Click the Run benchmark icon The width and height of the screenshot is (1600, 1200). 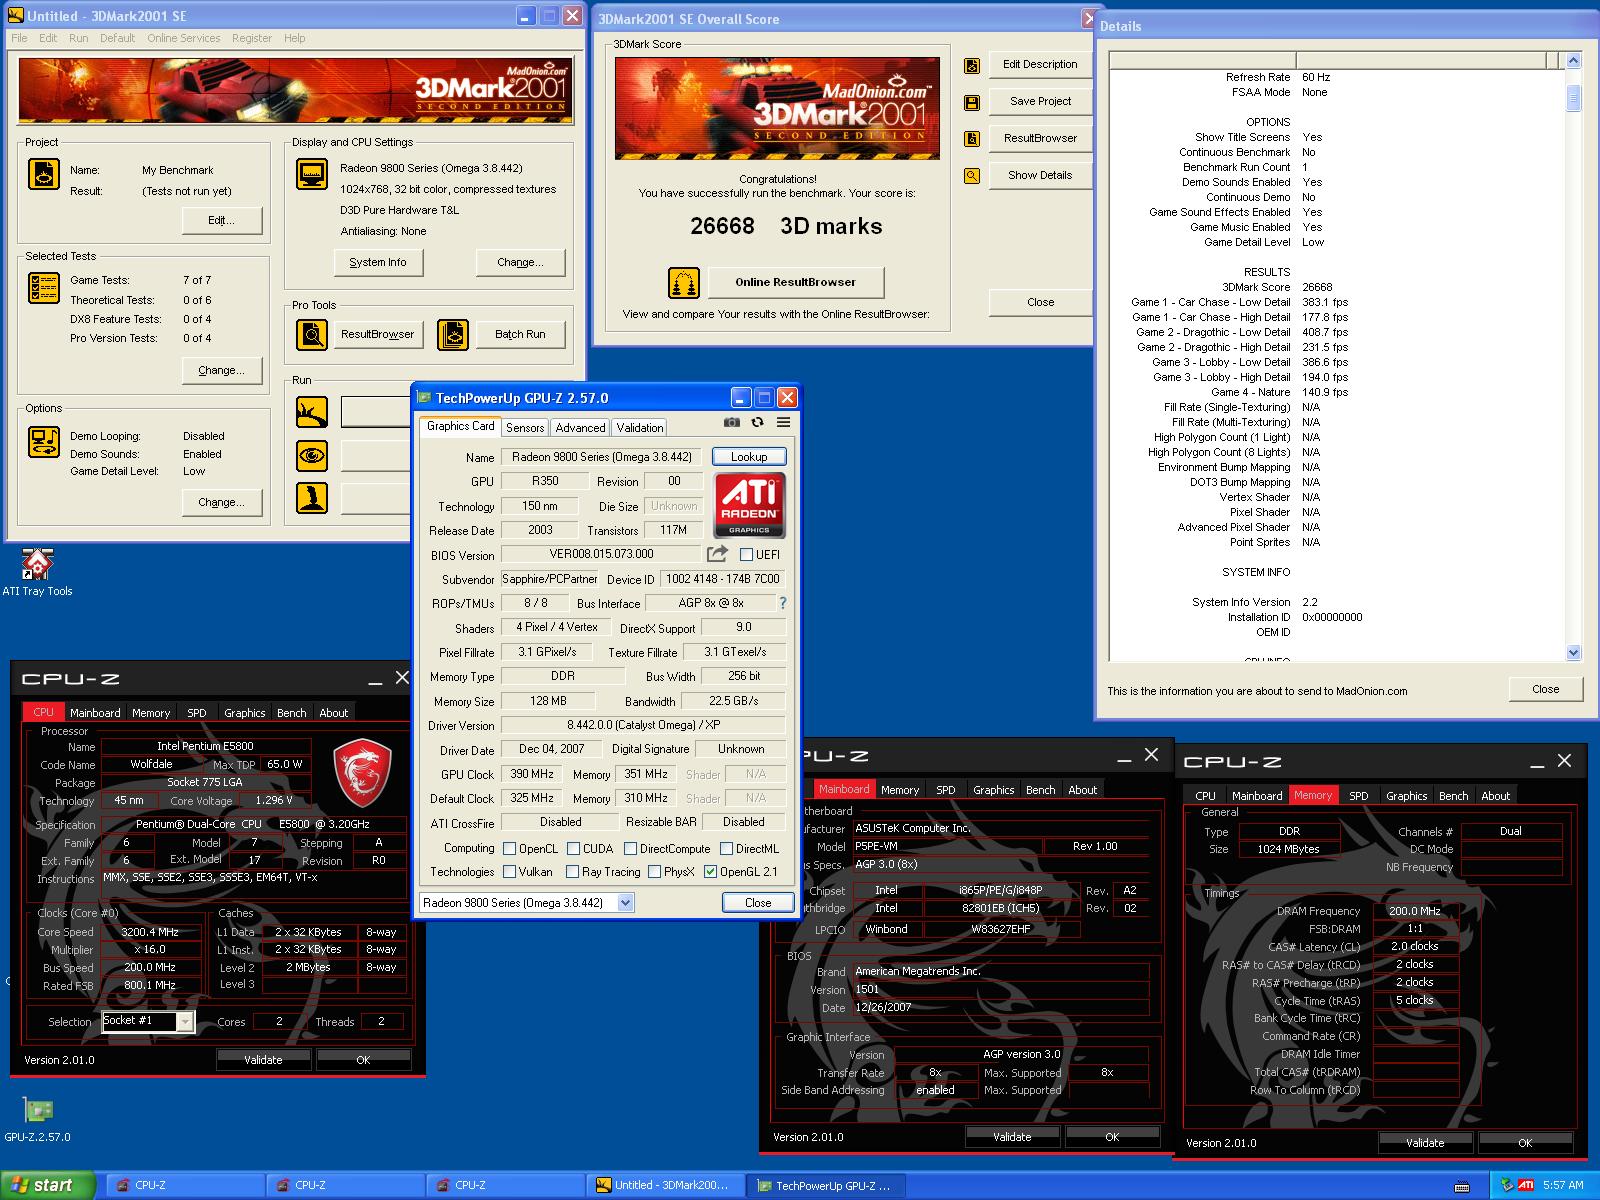click(312, 412)
